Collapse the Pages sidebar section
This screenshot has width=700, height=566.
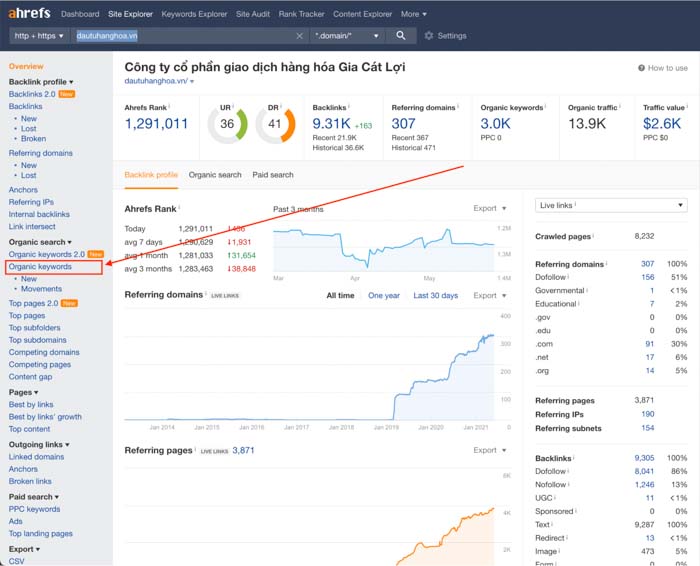click(23, 392)
